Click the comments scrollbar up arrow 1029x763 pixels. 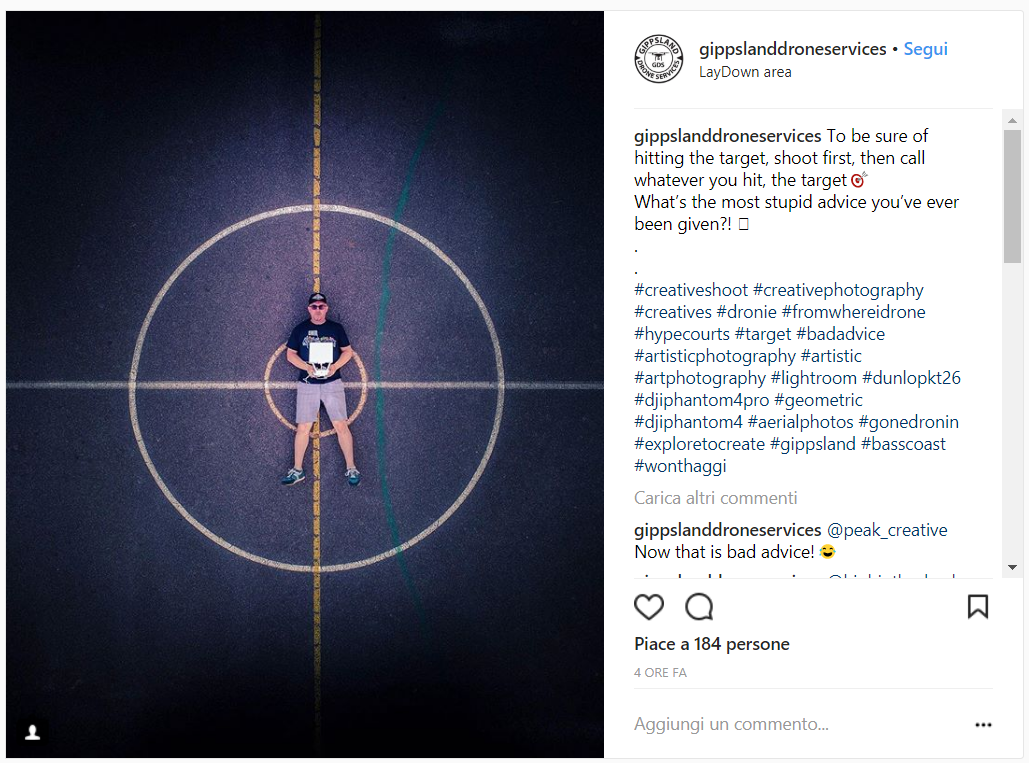click(1012, 121)
